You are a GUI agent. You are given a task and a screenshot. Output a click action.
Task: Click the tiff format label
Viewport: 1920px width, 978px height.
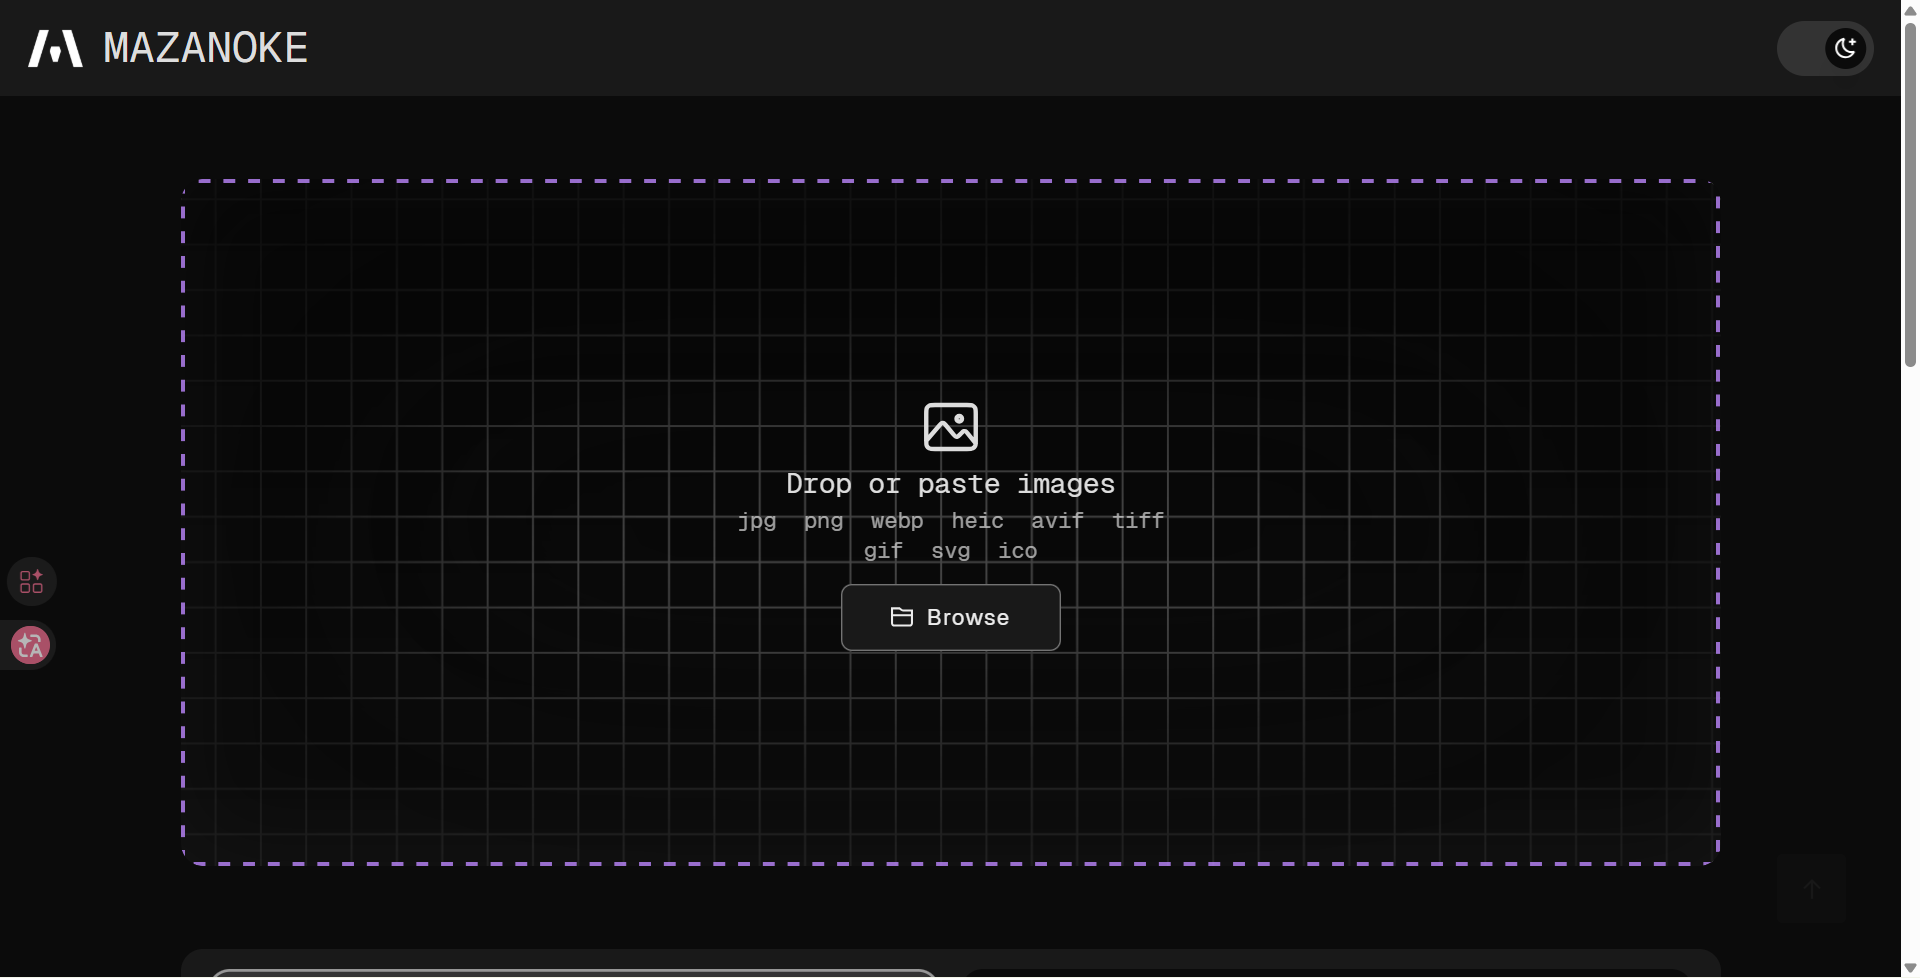(x=1138, y=521)
